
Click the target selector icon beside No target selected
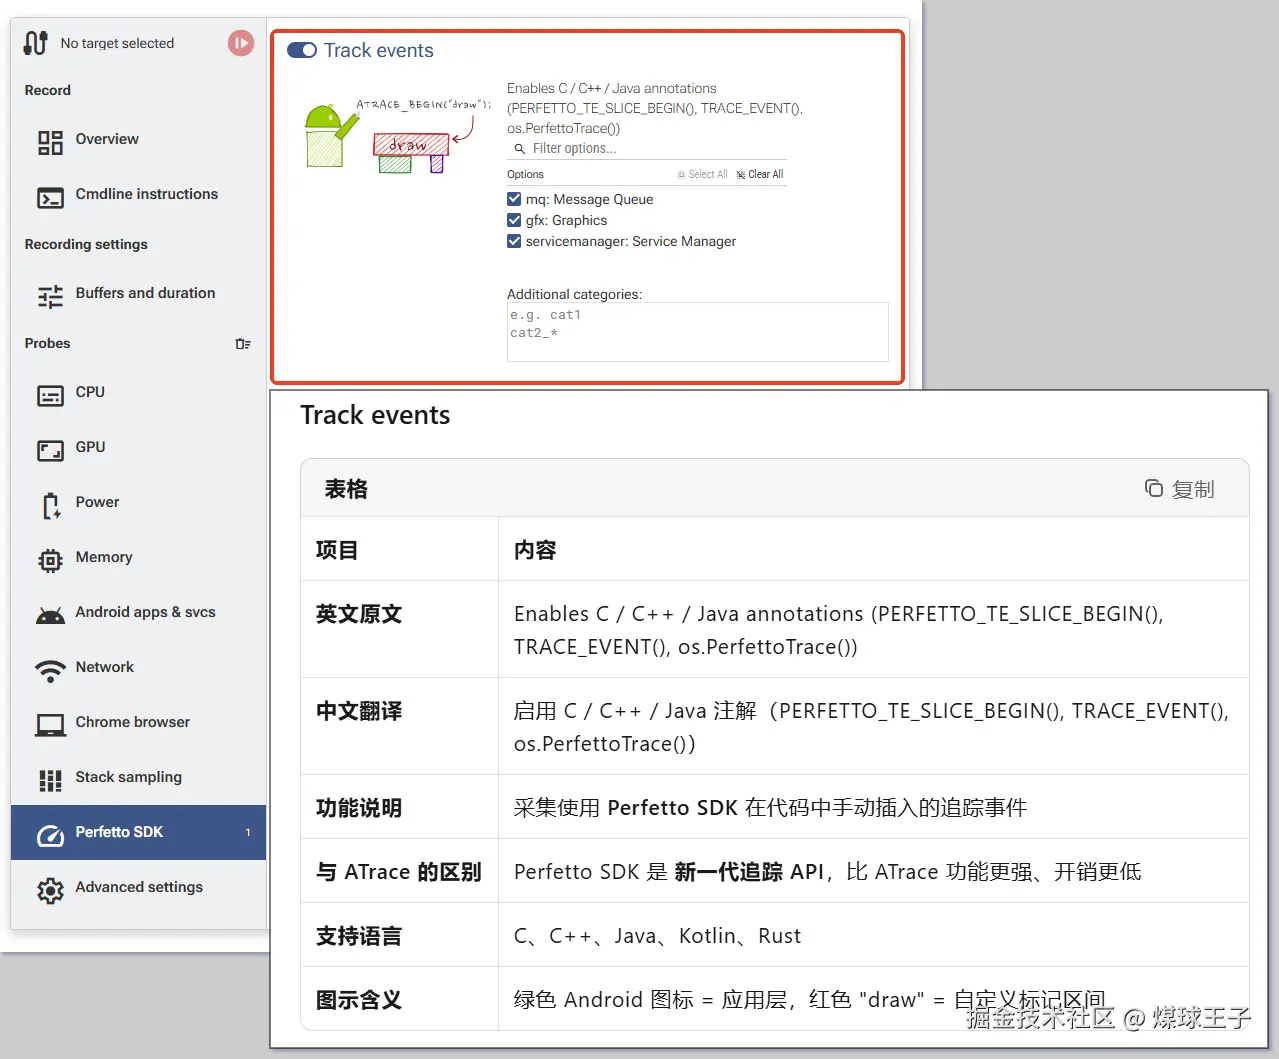36,43
